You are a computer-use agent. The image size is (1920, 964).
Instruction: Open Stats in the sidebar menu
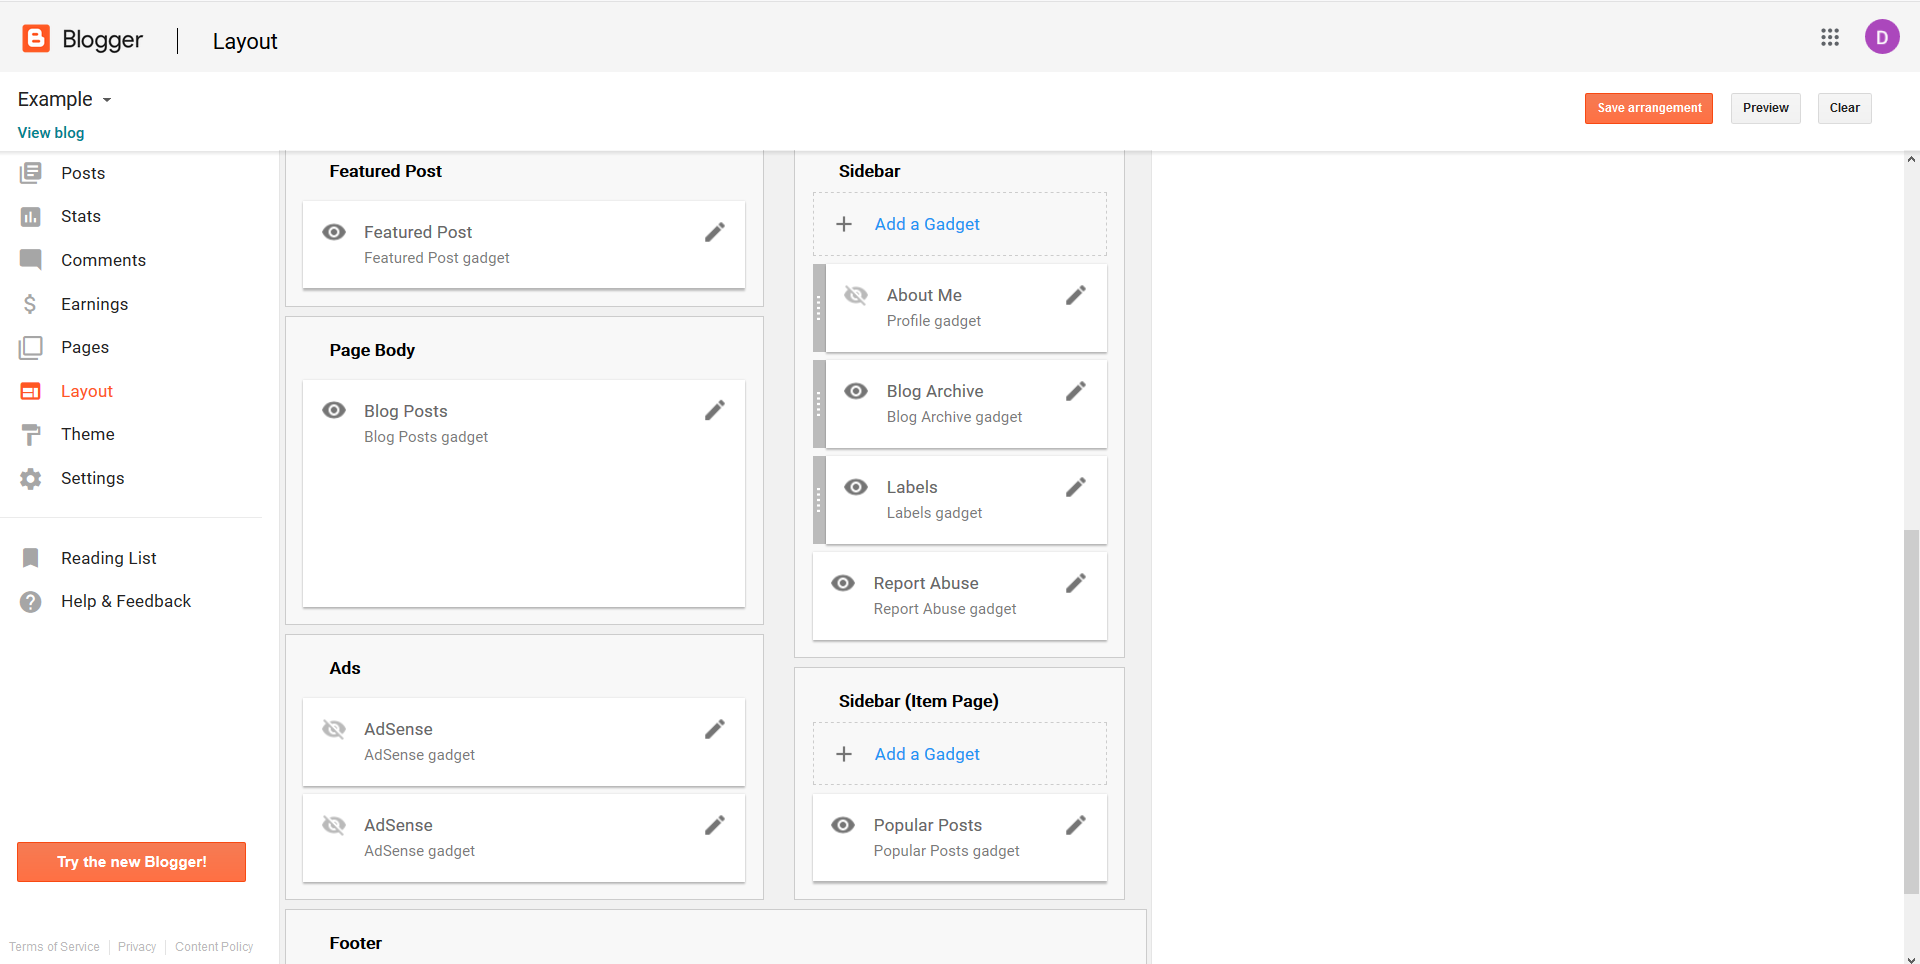pyautogui.click(x=81, y=216)
